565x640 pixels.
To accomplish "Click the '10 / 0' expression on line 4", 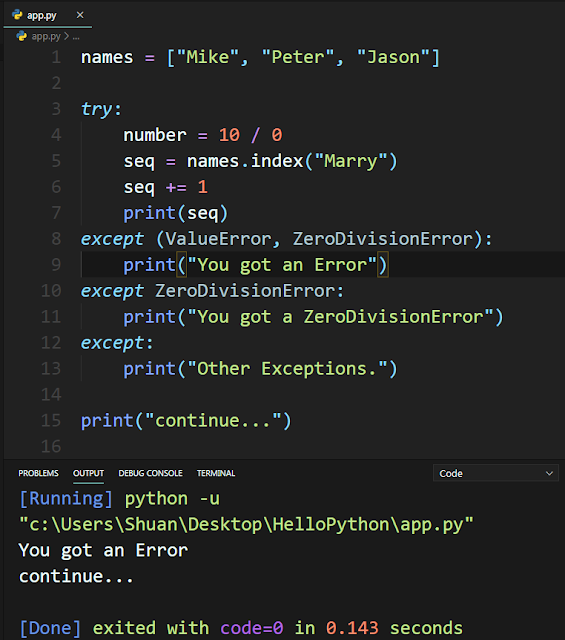I will [x=250, y=135].
